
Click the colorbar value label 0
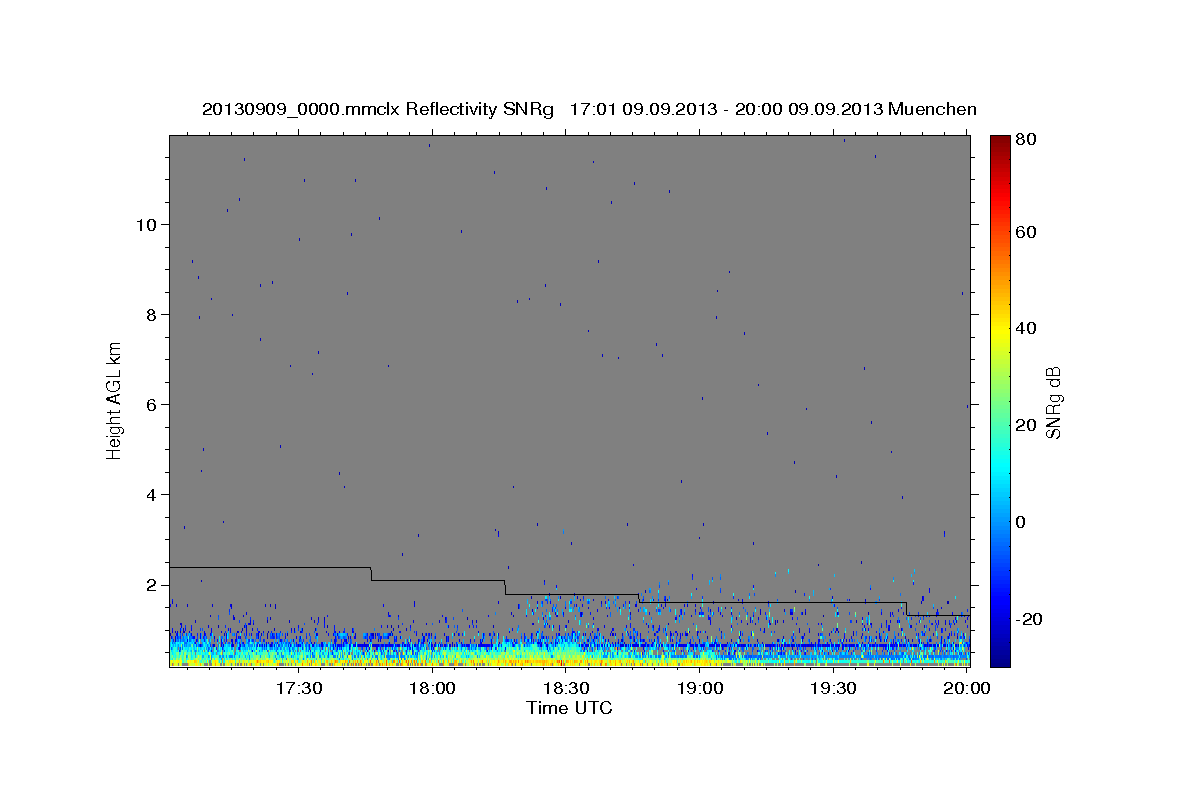(x=1021, y=522)
